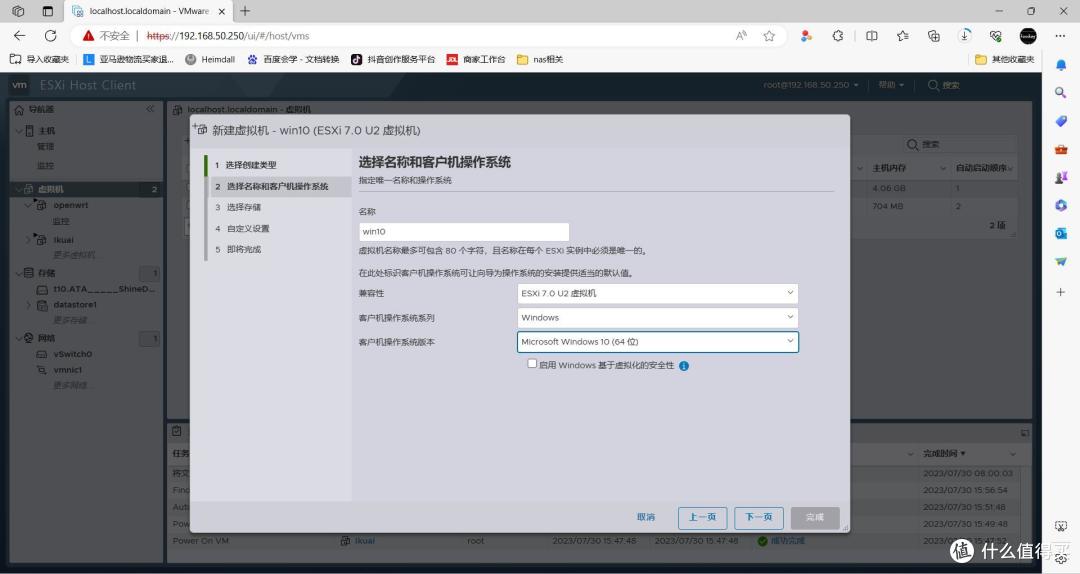The height and width of the screenshot is (574, 1080).
Task: Expand the datastore1 tree node
Action: tap(28, 305)
